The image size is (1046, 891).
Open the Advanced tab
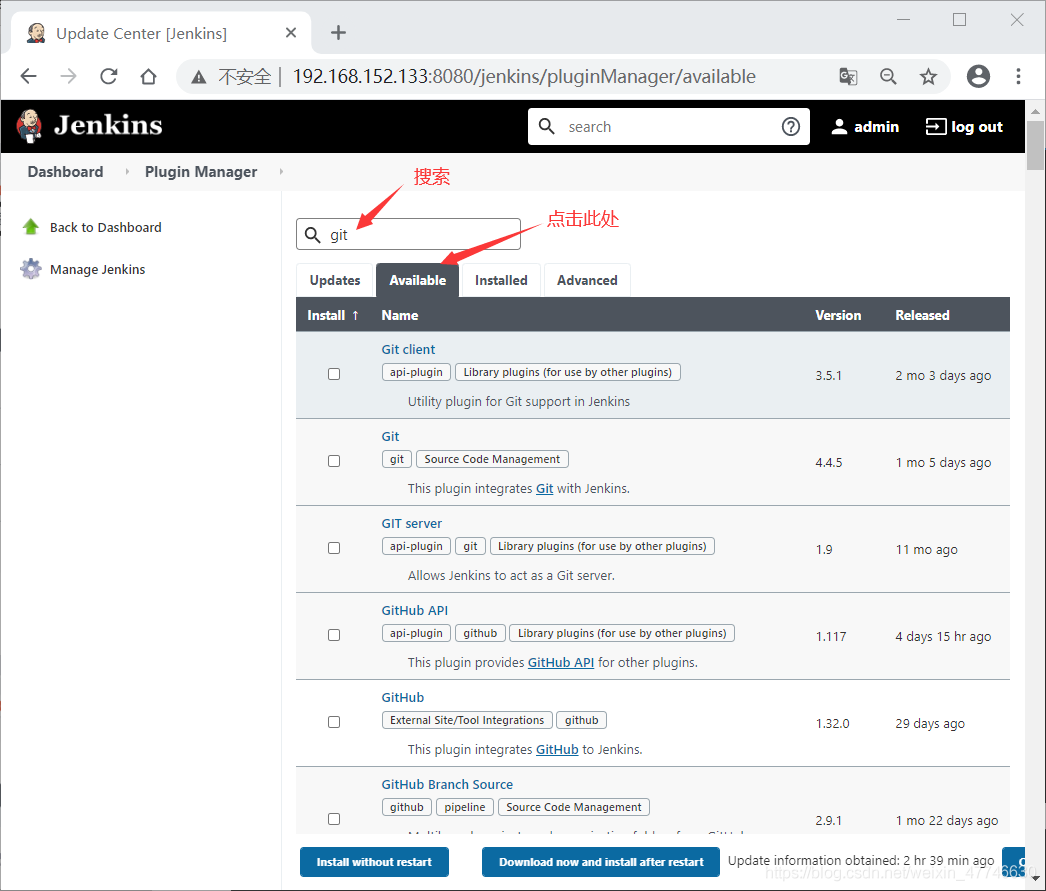point(587,280)
